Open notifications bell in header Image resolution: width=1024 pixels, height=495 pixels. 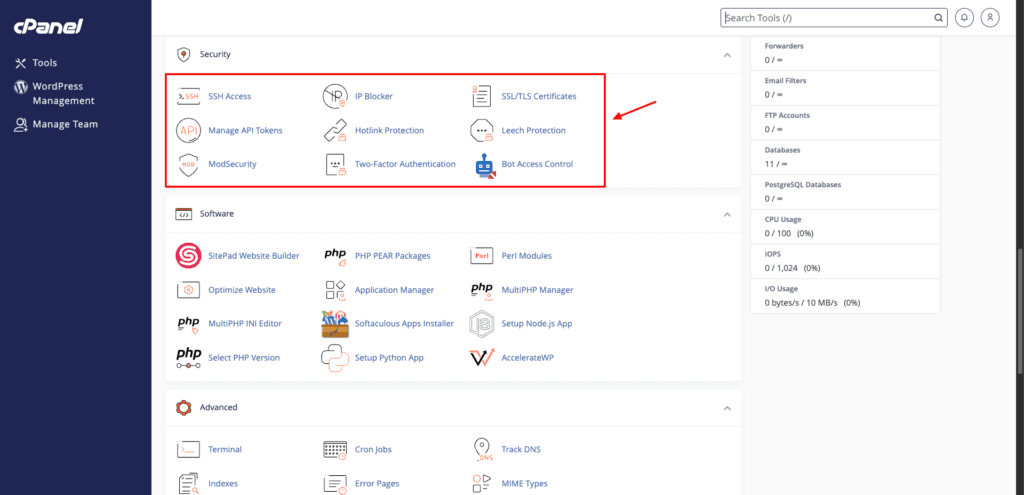[964, 18]
